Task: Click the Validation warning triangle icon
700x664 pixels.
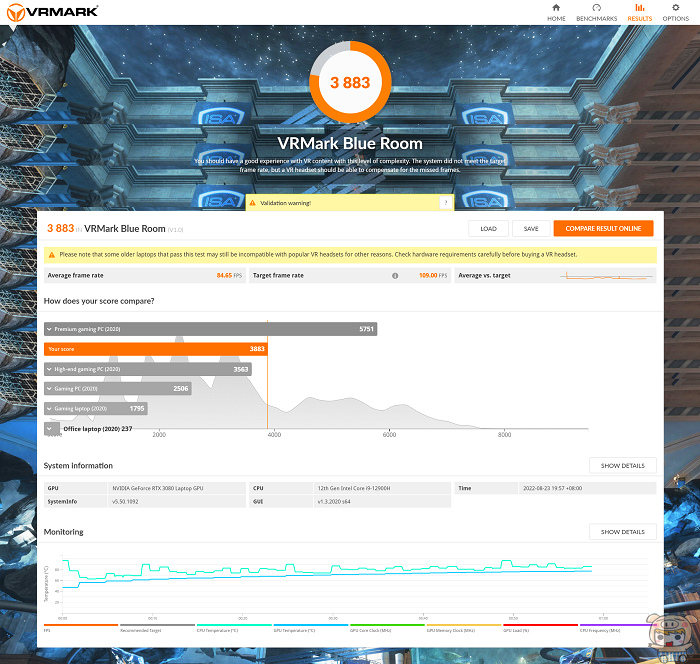Action: coord(252,203)
